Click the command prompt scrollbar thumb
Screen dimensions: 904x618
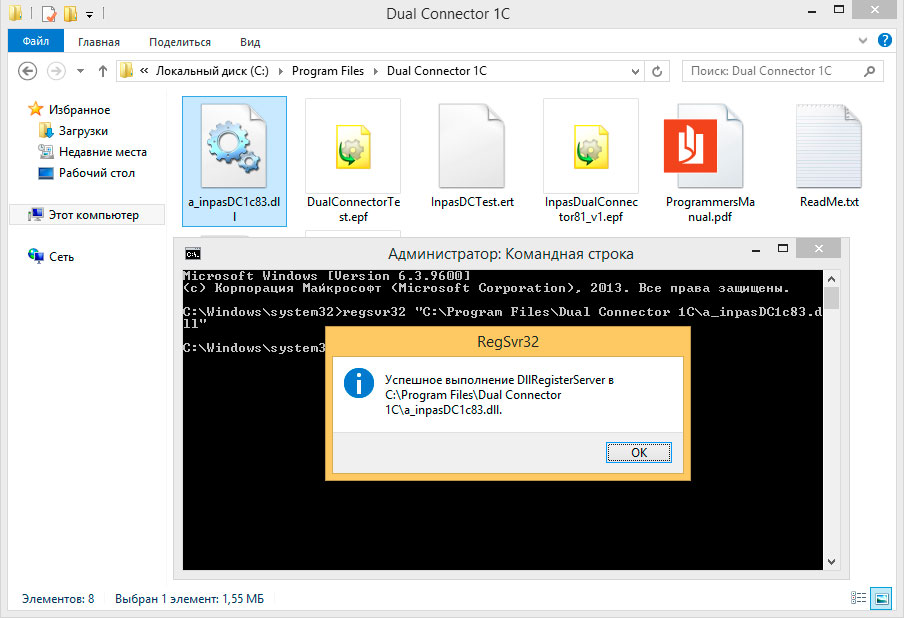(831, 298)
